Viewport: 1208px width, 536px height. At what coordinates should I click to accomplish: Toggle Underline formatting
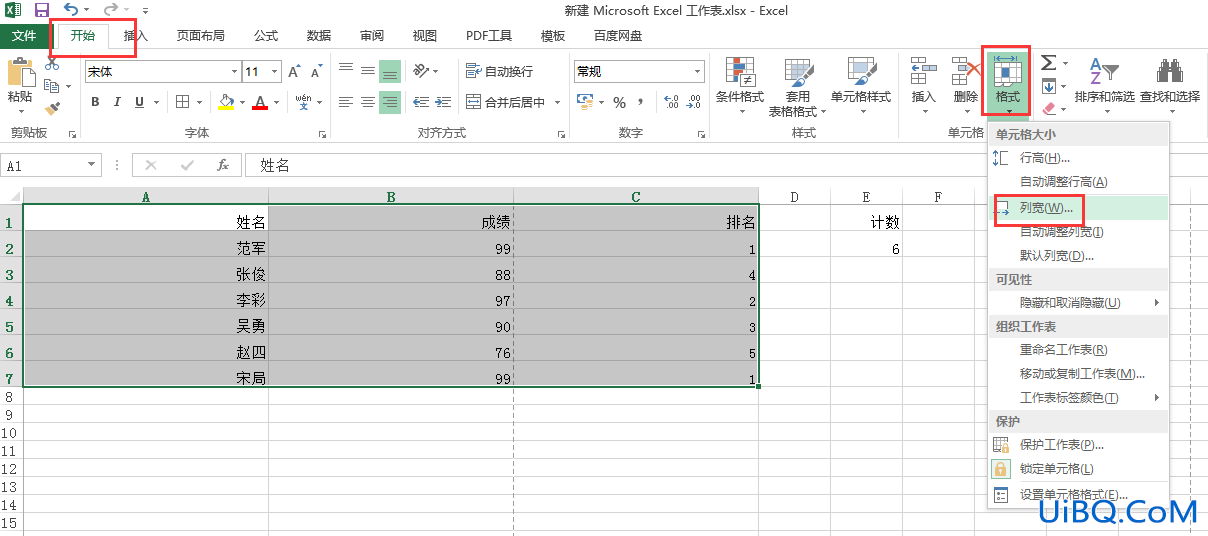[139, 102]
